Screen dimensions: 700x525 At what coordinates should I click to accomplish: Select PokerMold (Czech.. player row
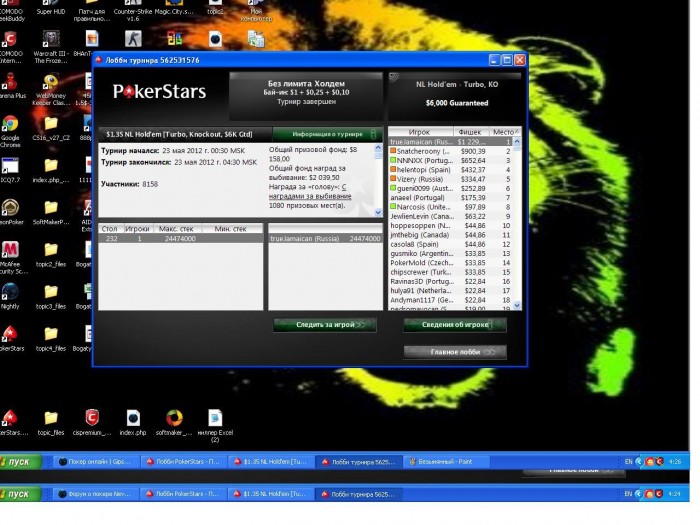click(x=450, y=263)
